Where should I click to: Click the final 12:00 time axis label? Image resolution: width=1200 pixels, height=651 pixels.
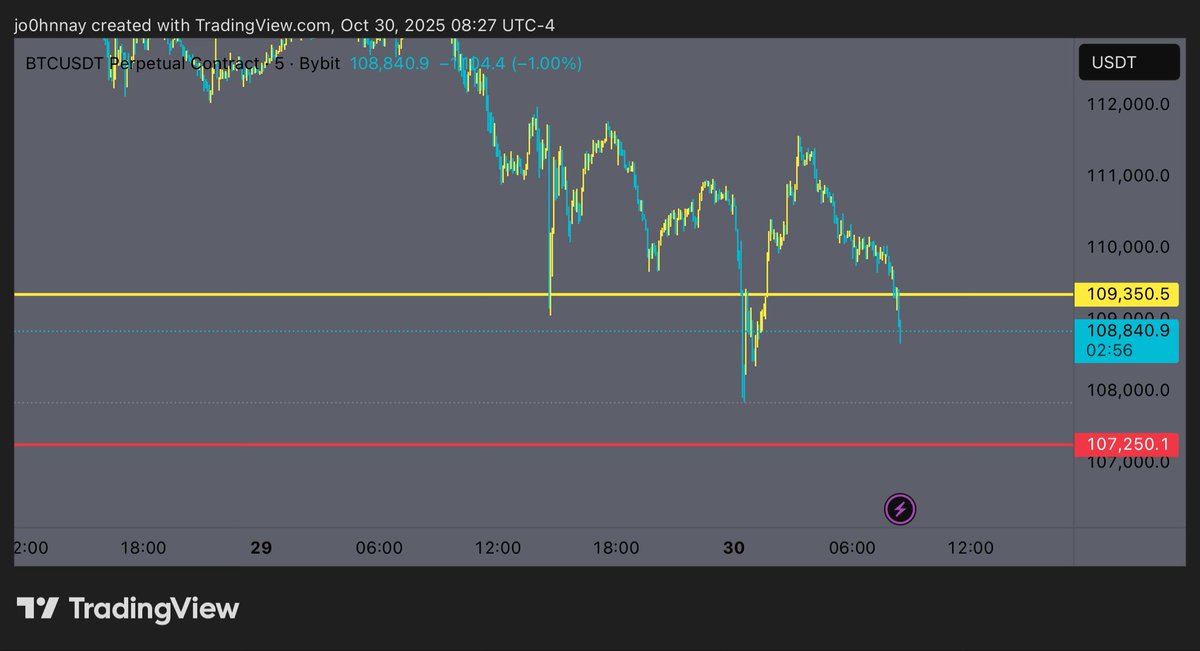click(x=970, y=548)
